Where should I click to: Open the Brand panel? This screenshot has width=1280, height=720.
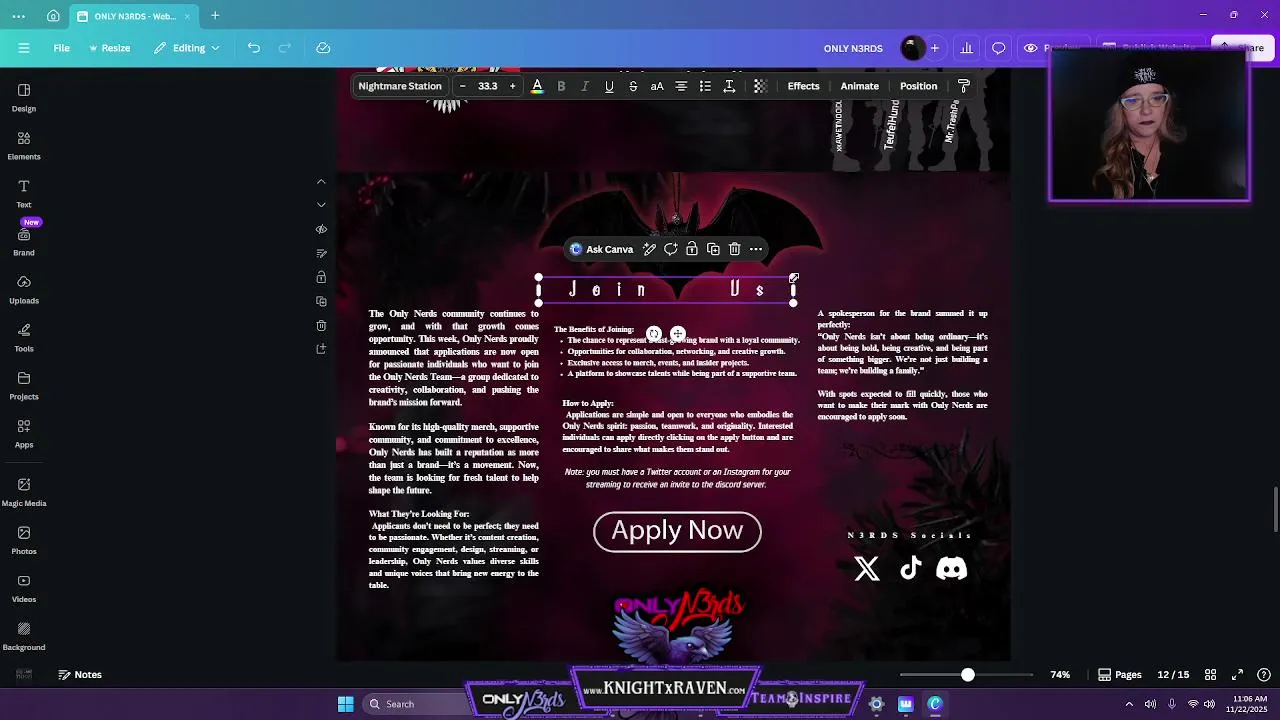pyautogui.click(x=24, y=241)
